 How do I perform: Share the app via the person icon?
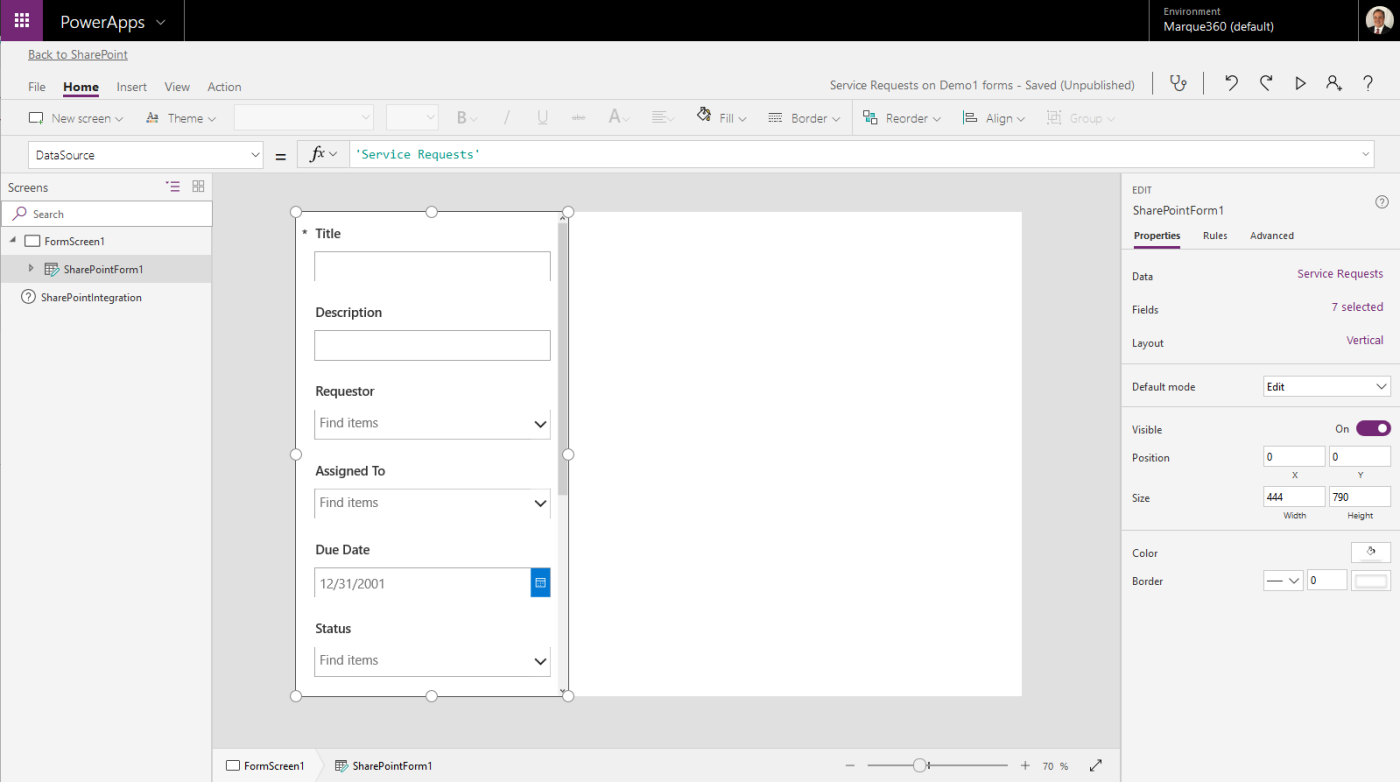click(x=1333, y=84)
